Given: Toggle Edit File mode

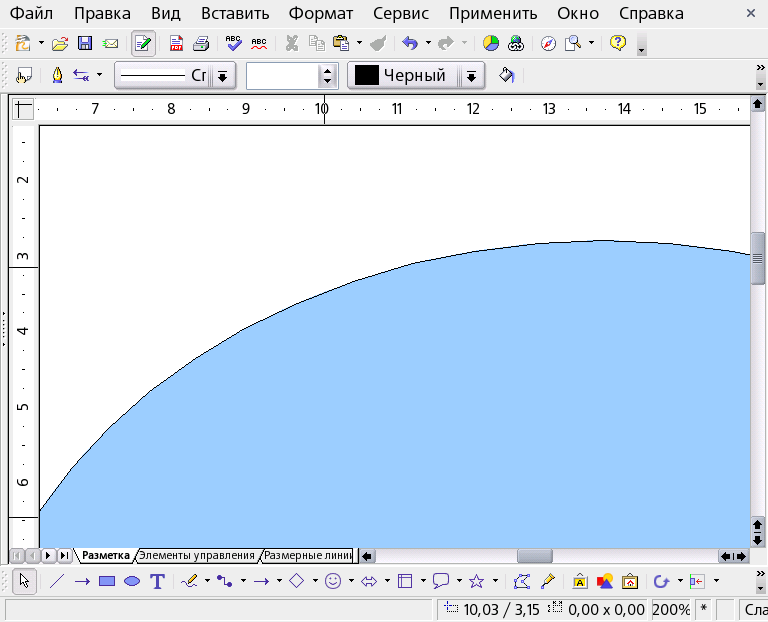Looking at the screenshot, I should pos(144,43).
